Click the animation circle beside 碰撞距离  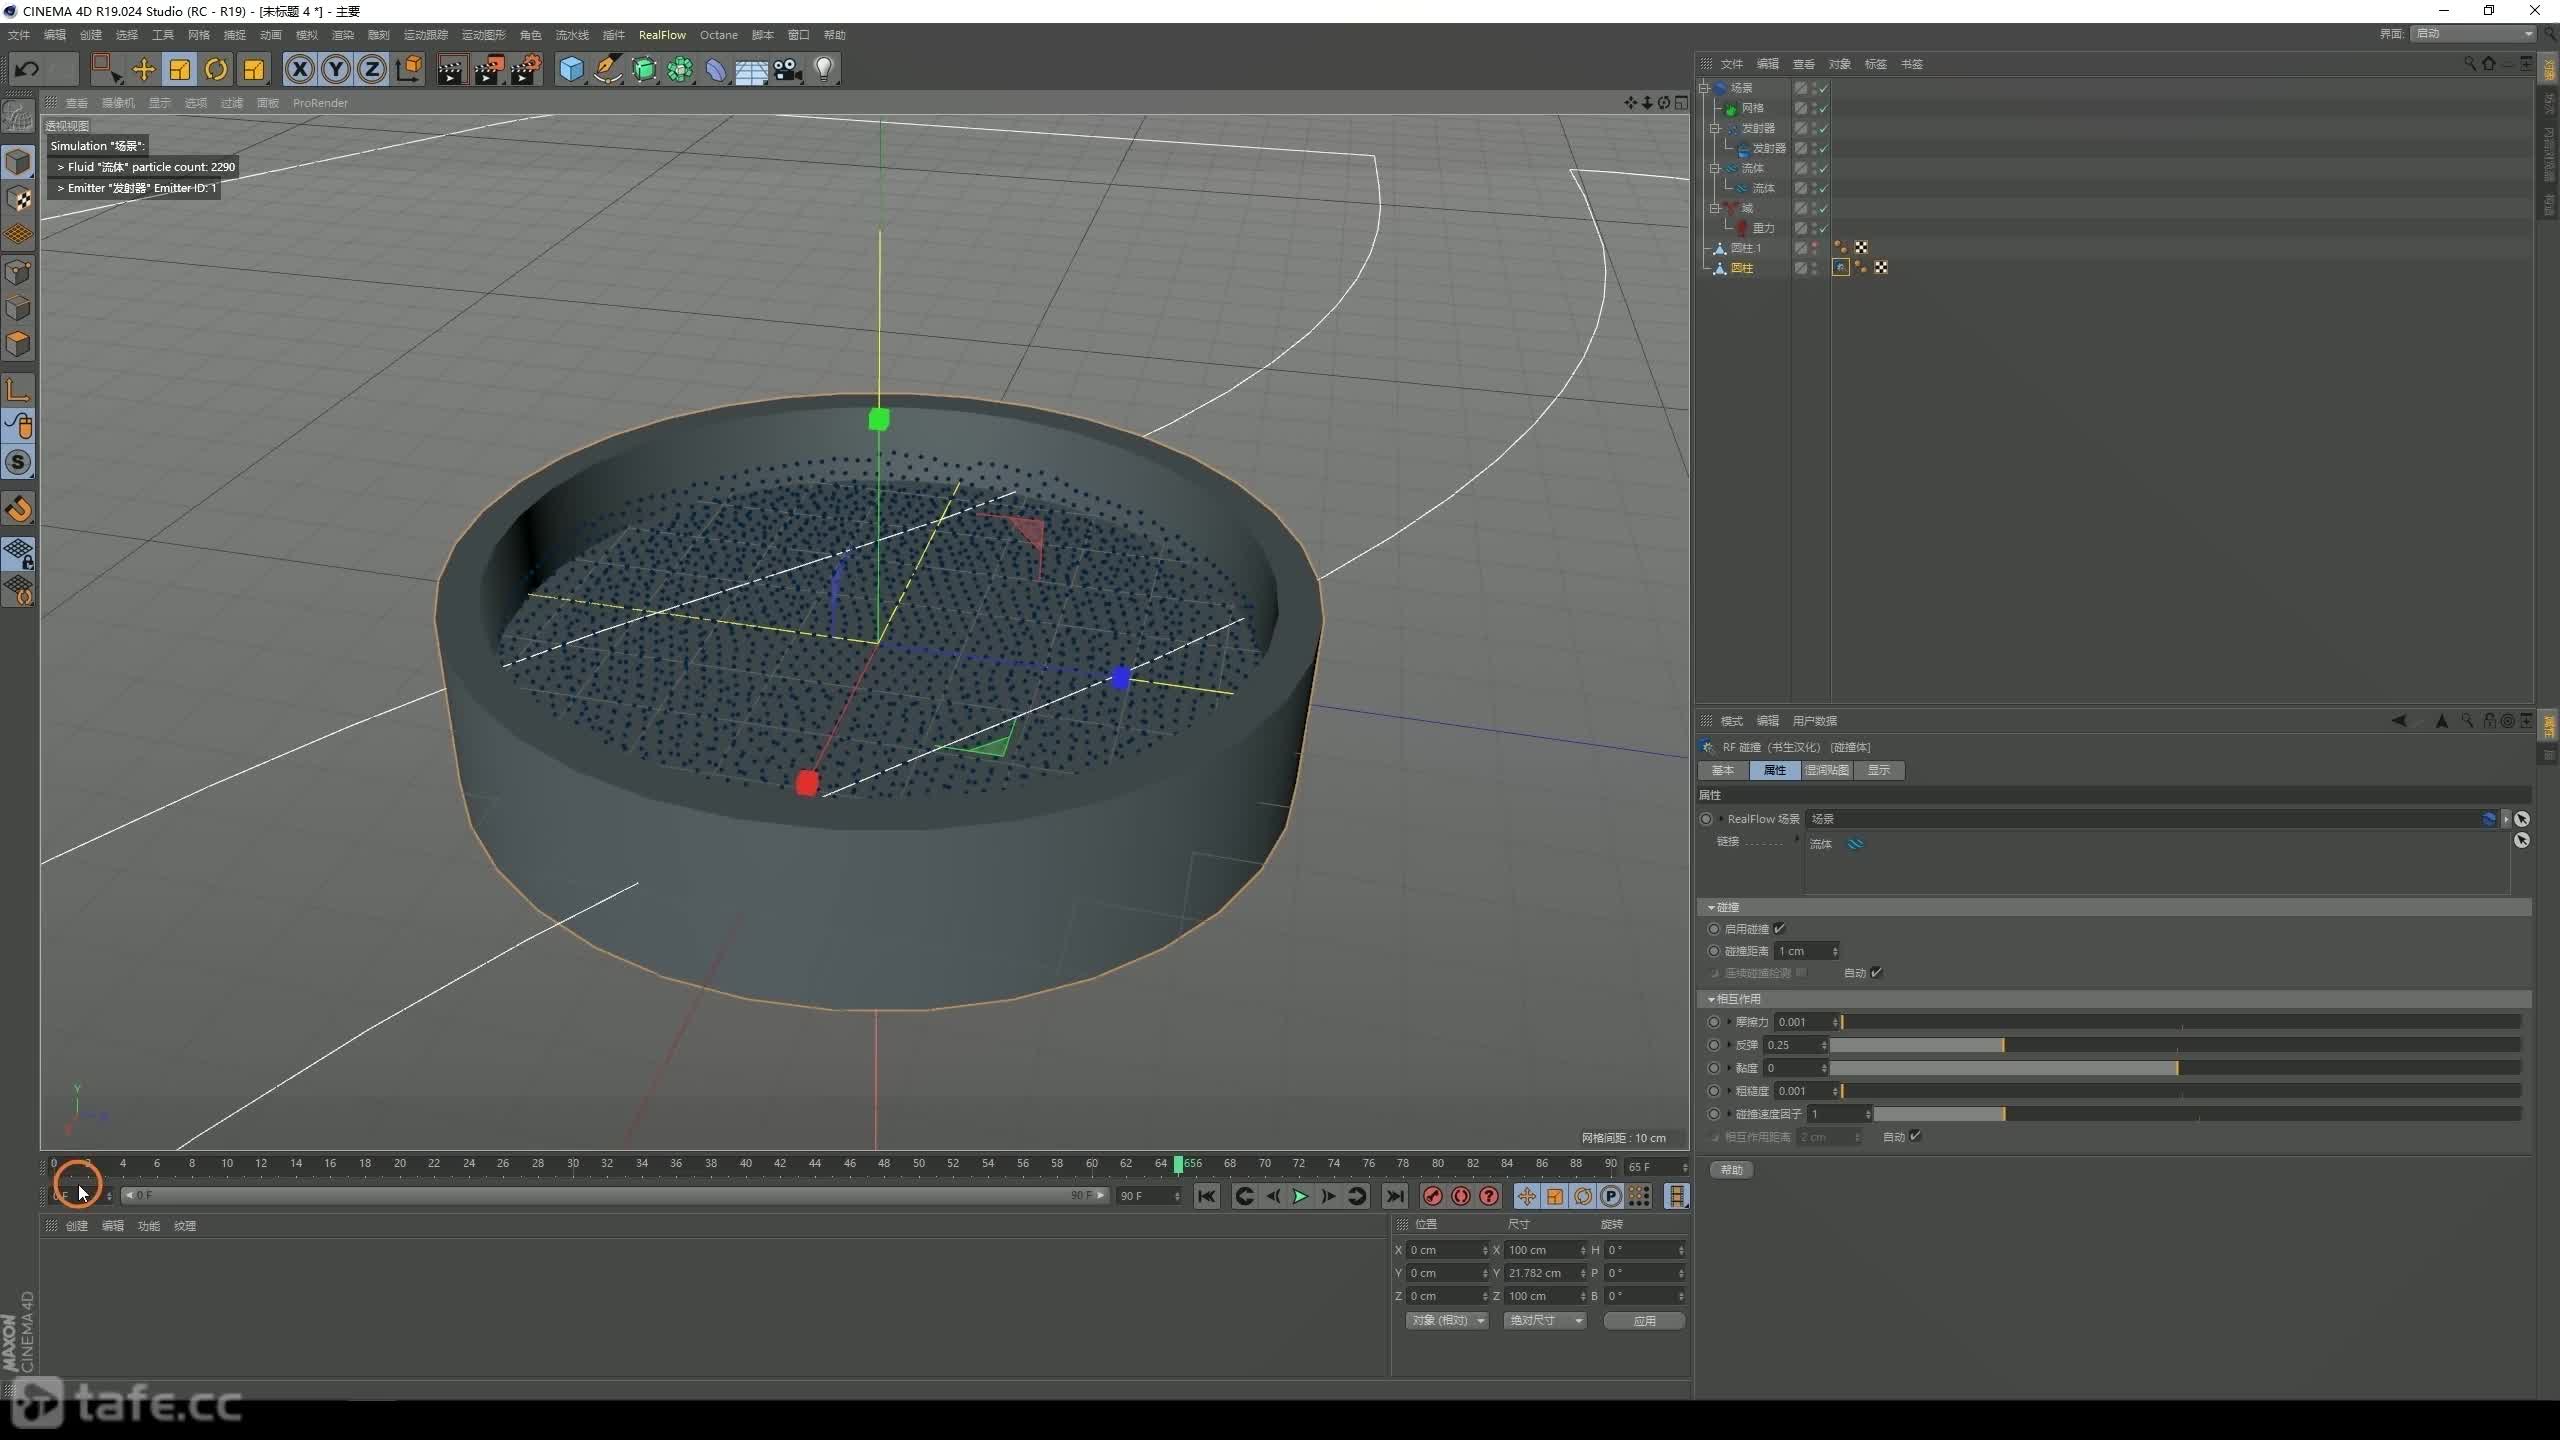(1714, 951)
